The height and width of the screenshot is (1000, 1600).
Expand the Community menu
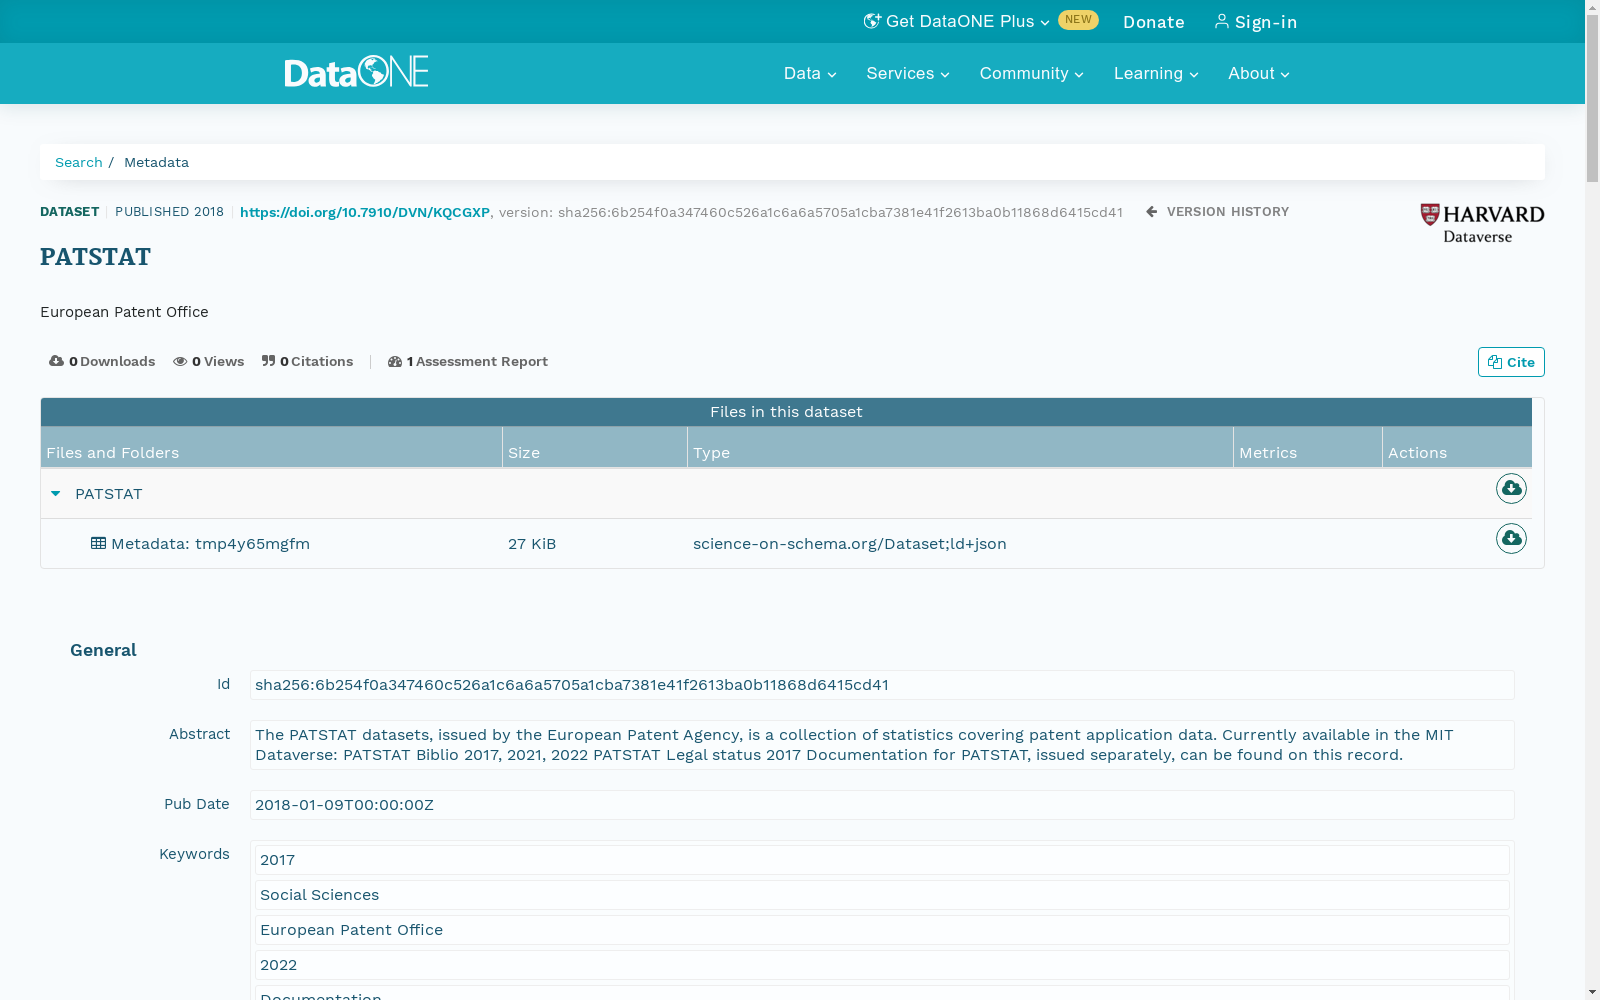pos(1031,73)
